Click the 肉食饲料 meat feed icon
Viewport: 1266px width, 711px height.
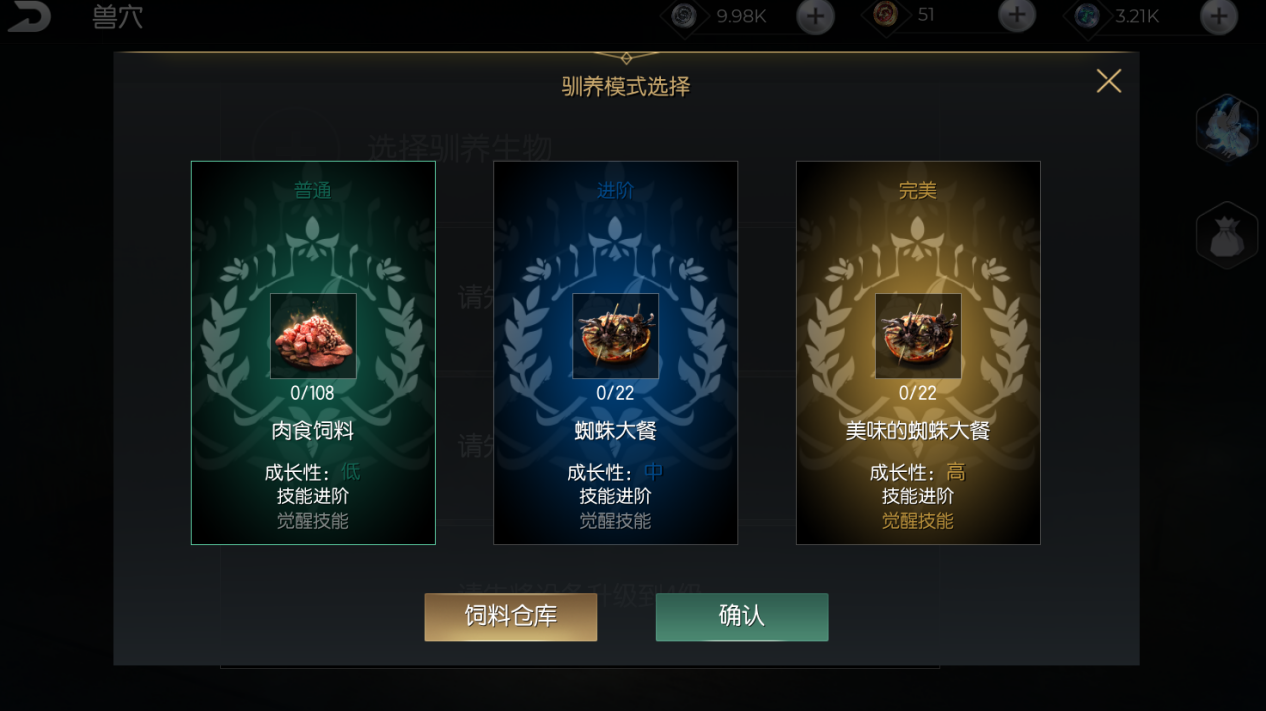(x=313, y=336)
